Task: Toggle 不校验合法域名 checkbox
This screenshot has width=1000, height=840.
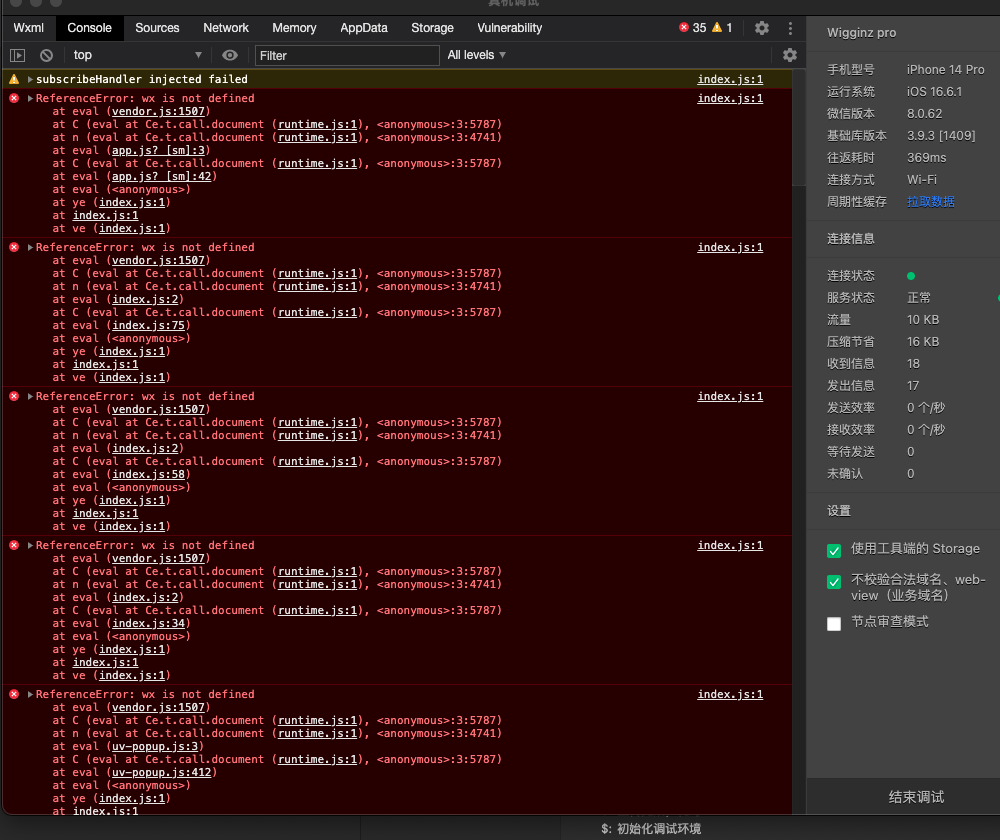Action: [834, 582]
